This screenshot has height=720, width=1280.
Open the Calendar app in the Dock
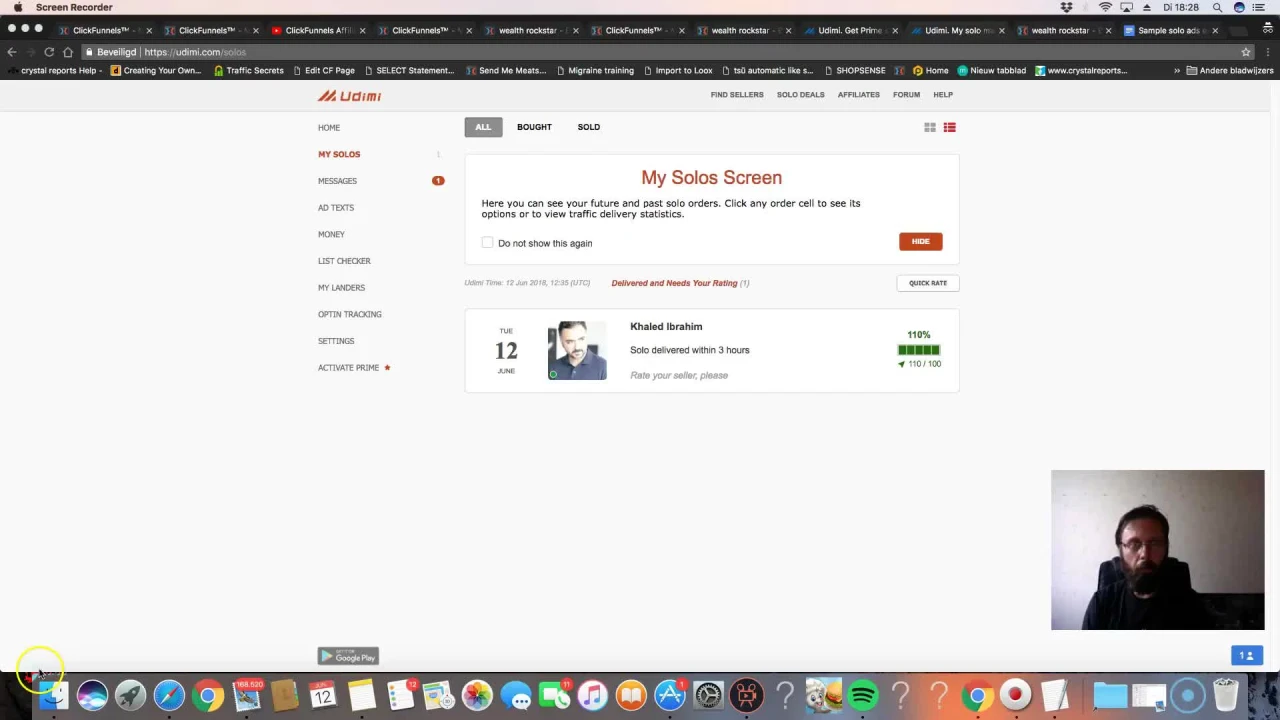pyautogui.click(x=322, y=695)
